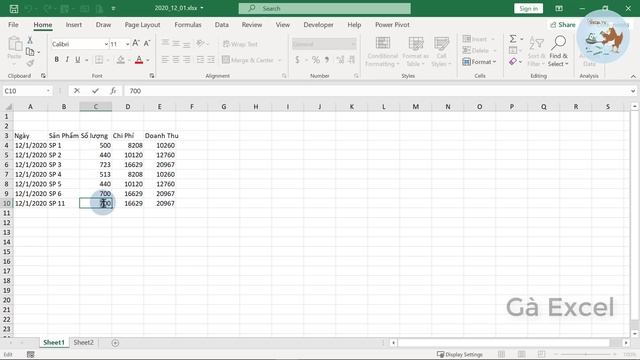Image resolution: width=640 pixels, height=360 pixels.
Task: Click the Insert Function fx icon
Action: [113, 91]
